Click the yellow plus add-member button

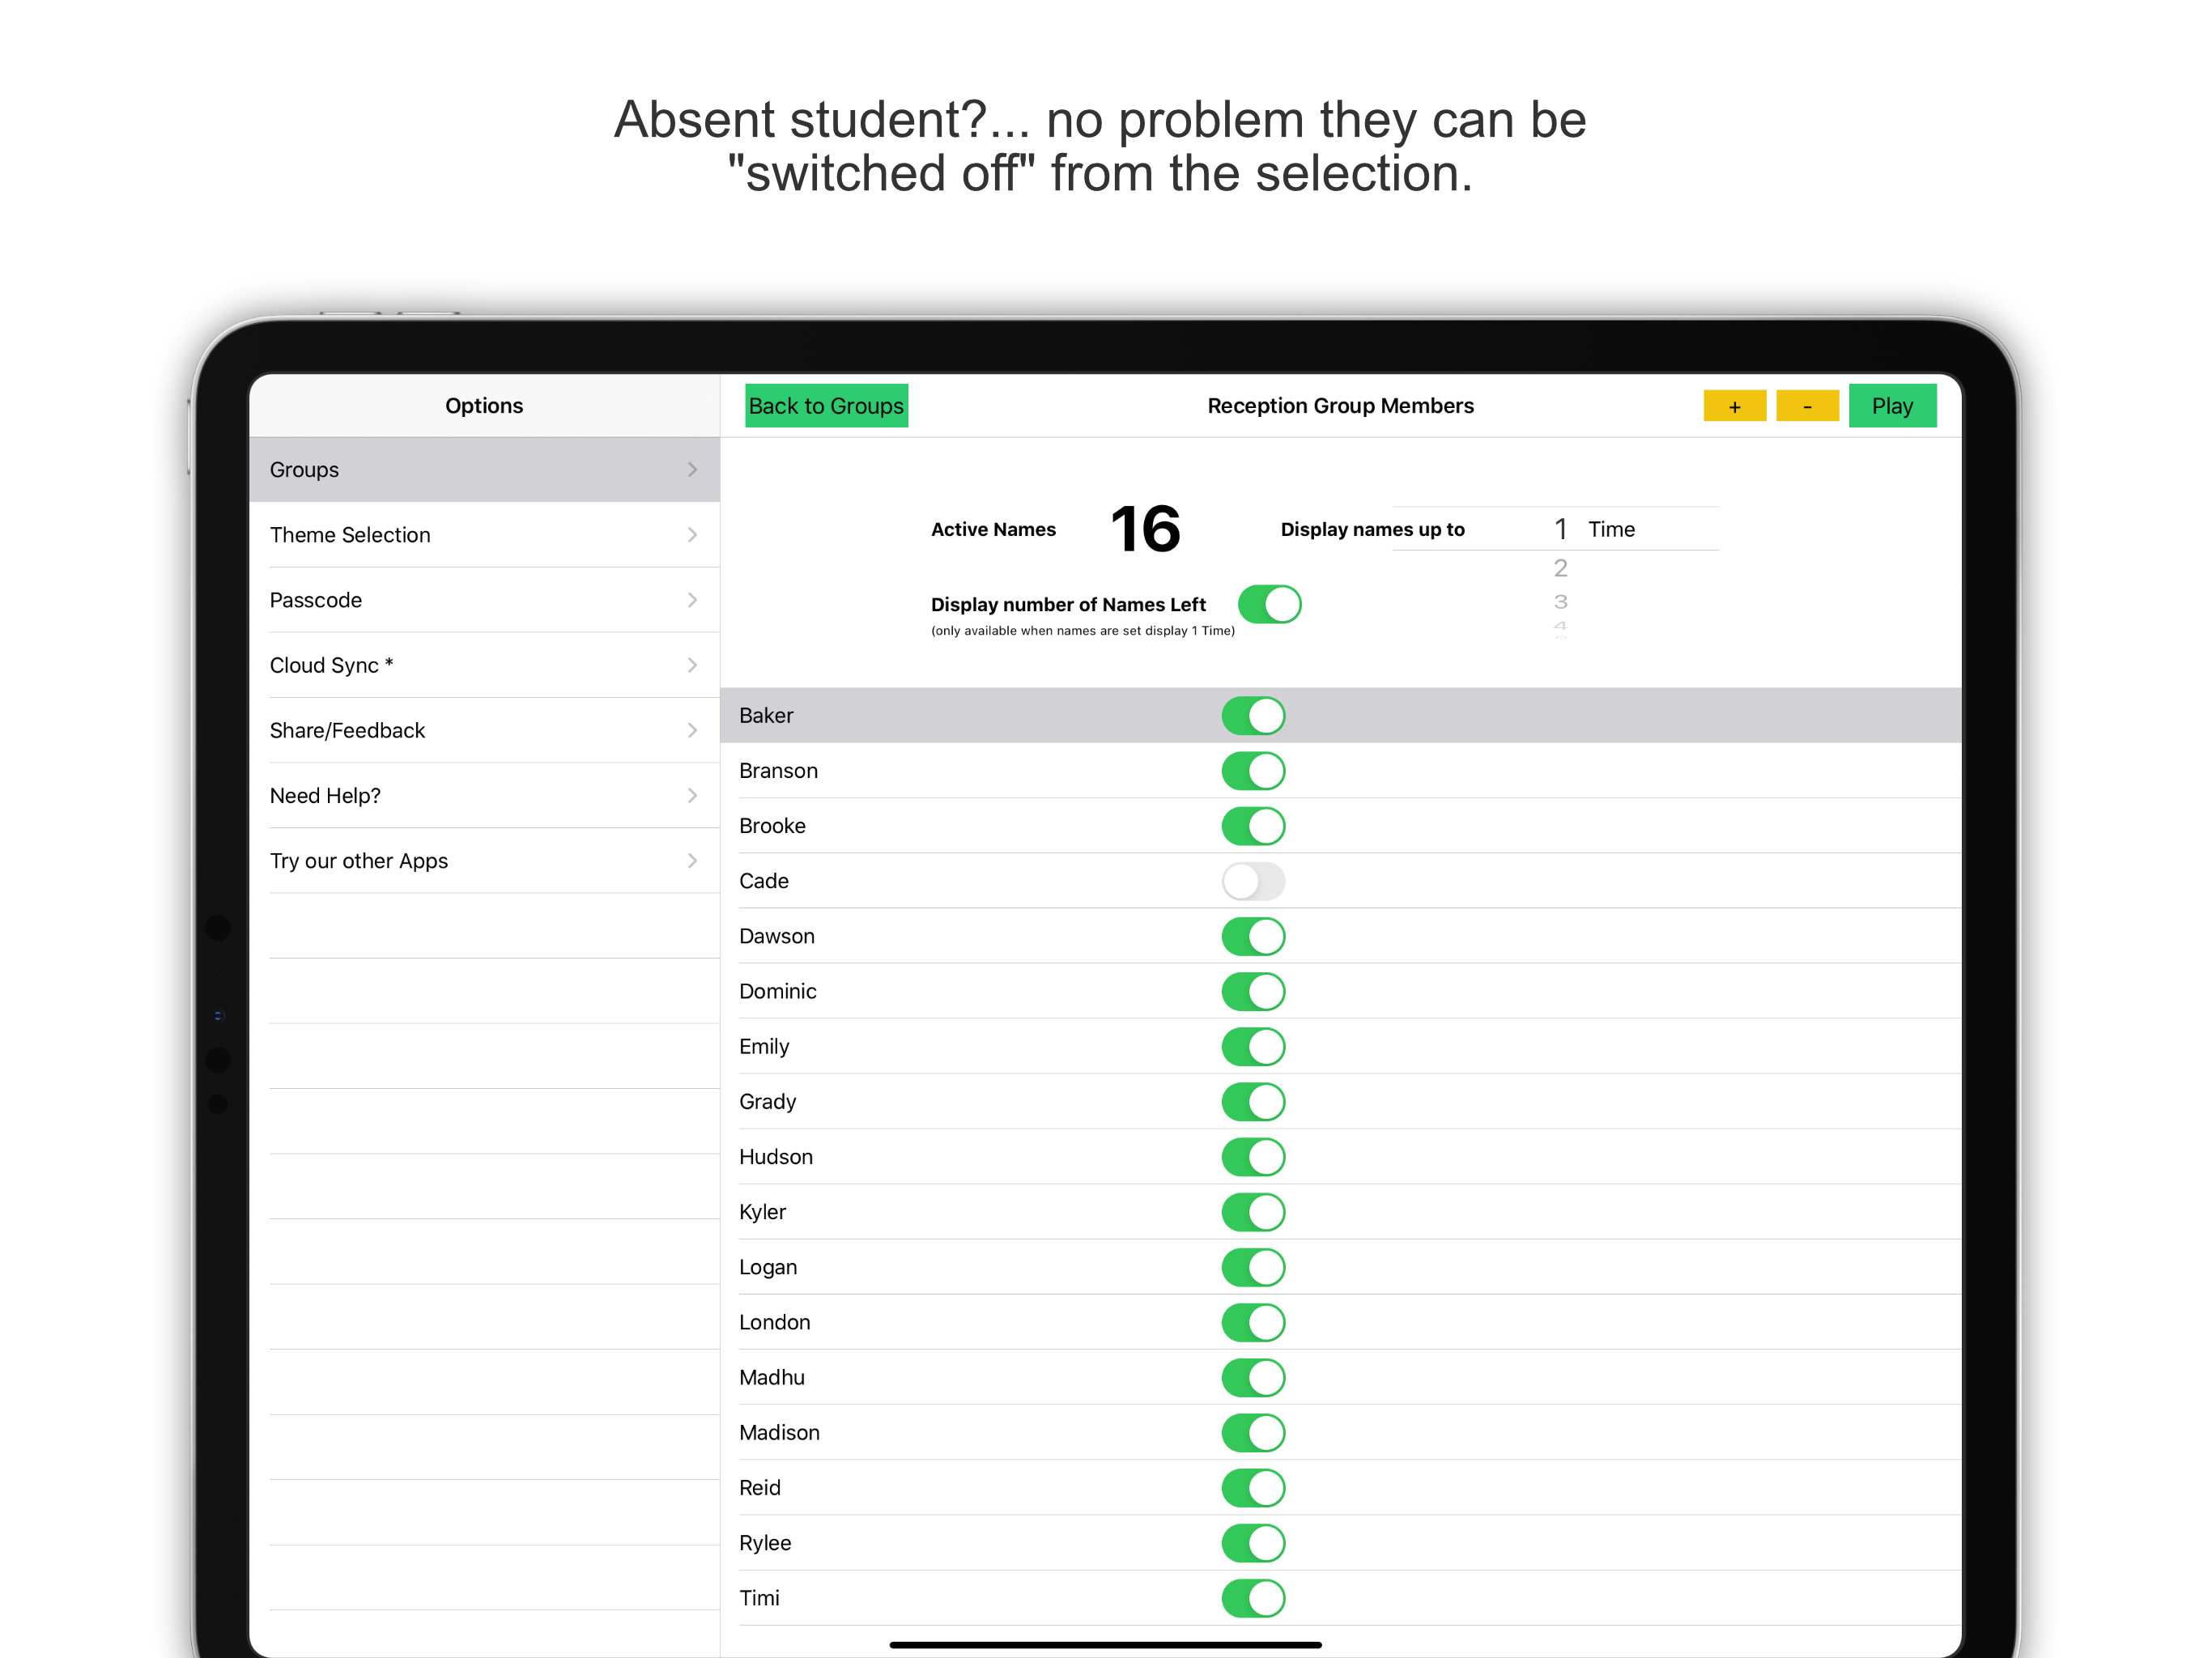coord(1734,406)
